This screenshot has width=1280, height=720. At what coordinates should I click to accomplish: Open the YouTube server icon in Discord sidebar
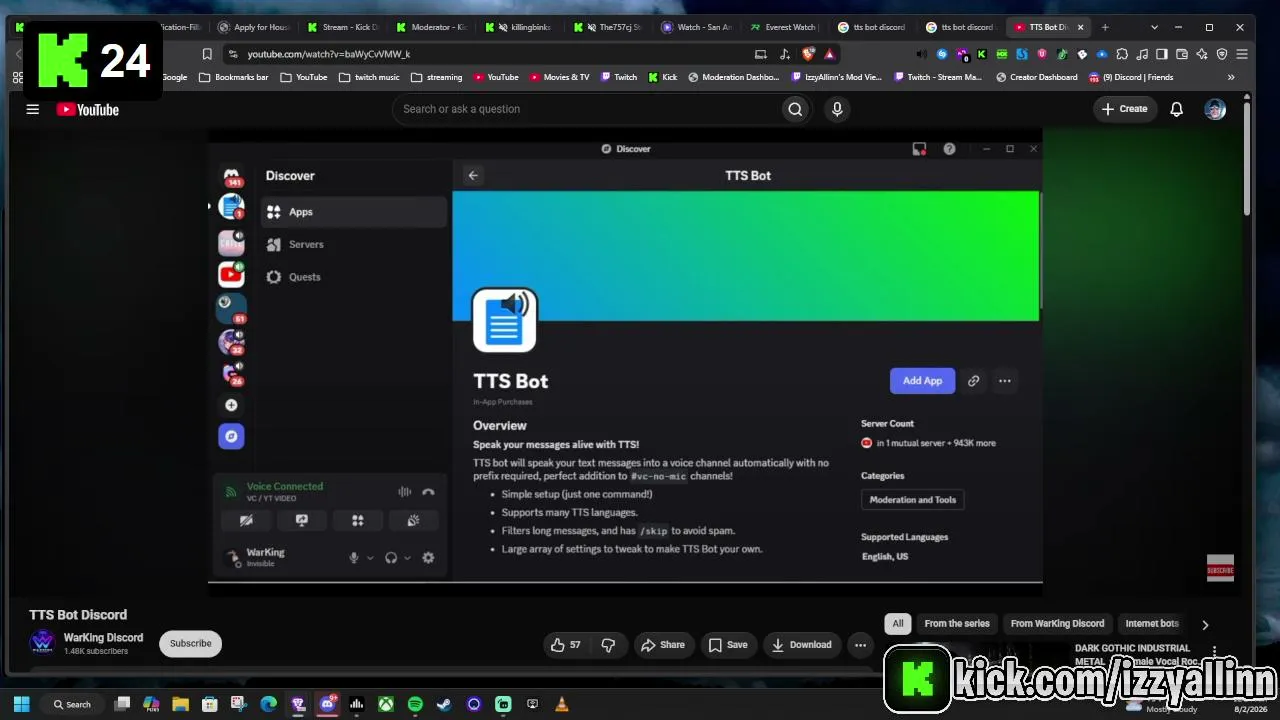point(231,274)
